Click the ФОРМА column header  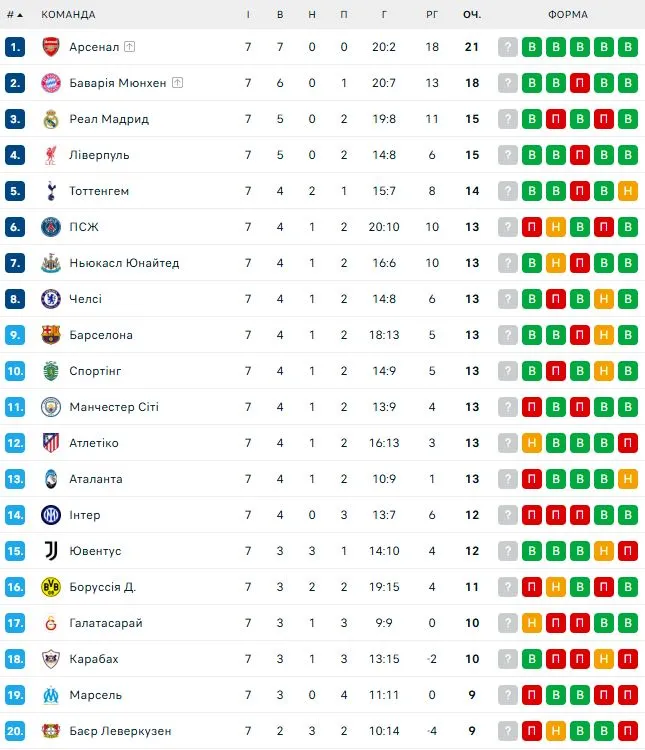pos(568,15)
